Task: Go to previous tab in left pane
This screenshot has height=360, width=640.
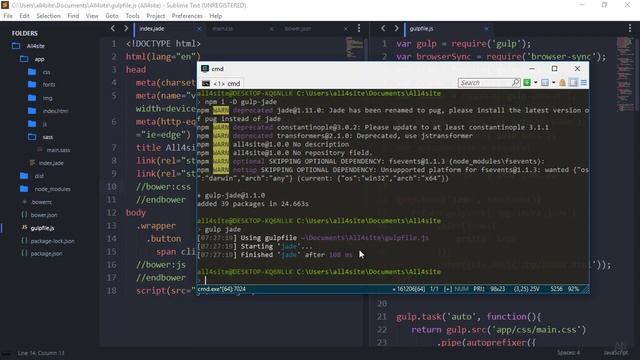Action: click(113, 28)
